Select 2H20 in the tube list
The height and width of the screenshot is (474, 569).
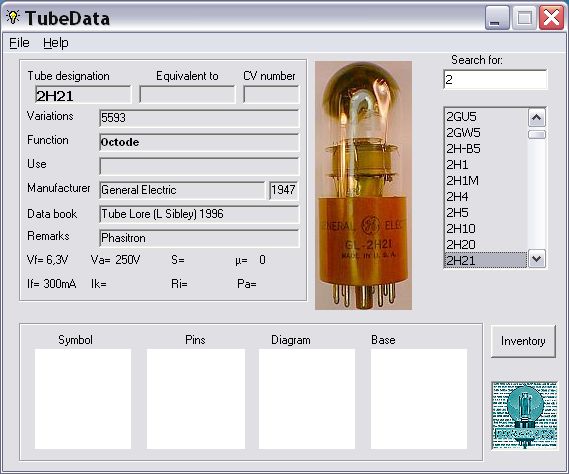pyautogui.click(x=486, y=244)
